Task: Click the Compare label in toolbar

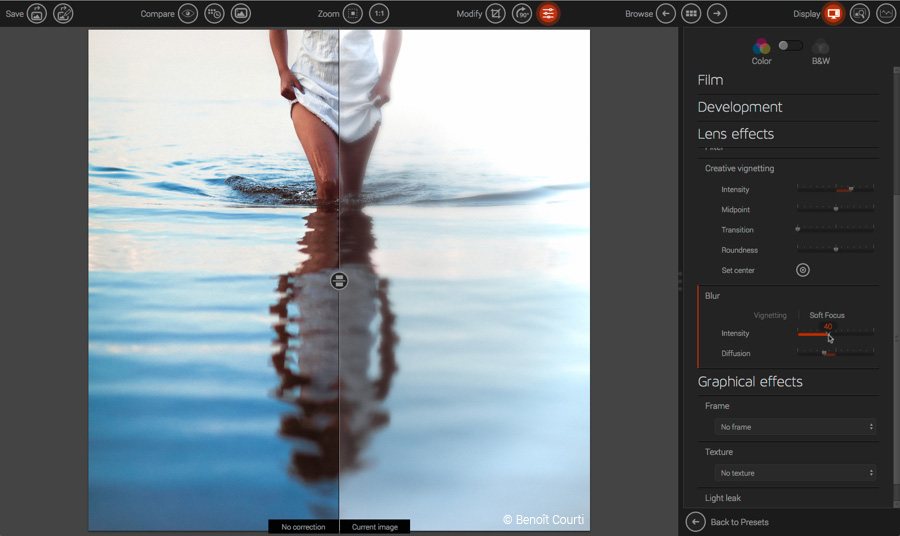Action: [157, 14]
